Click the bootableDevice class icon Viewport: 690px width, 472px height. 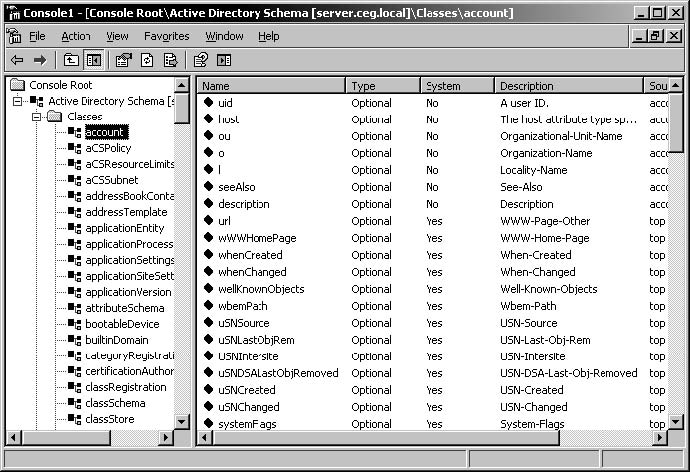pyautogui.click(x=74, y=324)
